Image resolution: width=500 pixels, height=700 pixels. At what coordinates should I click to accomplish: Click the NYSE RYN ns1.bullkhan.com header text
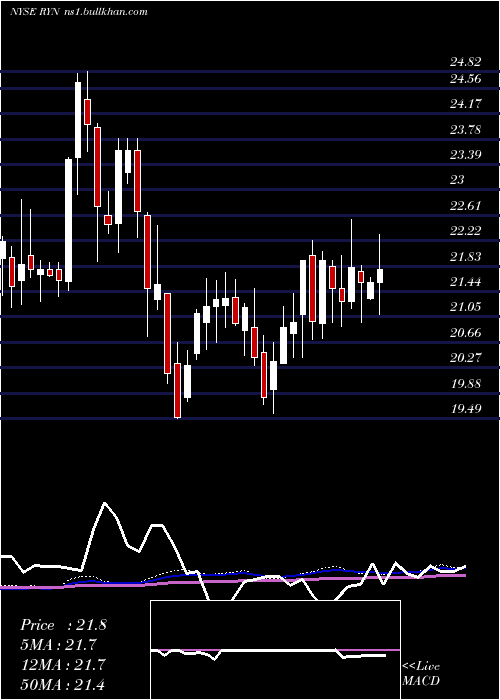coord(79,12)
